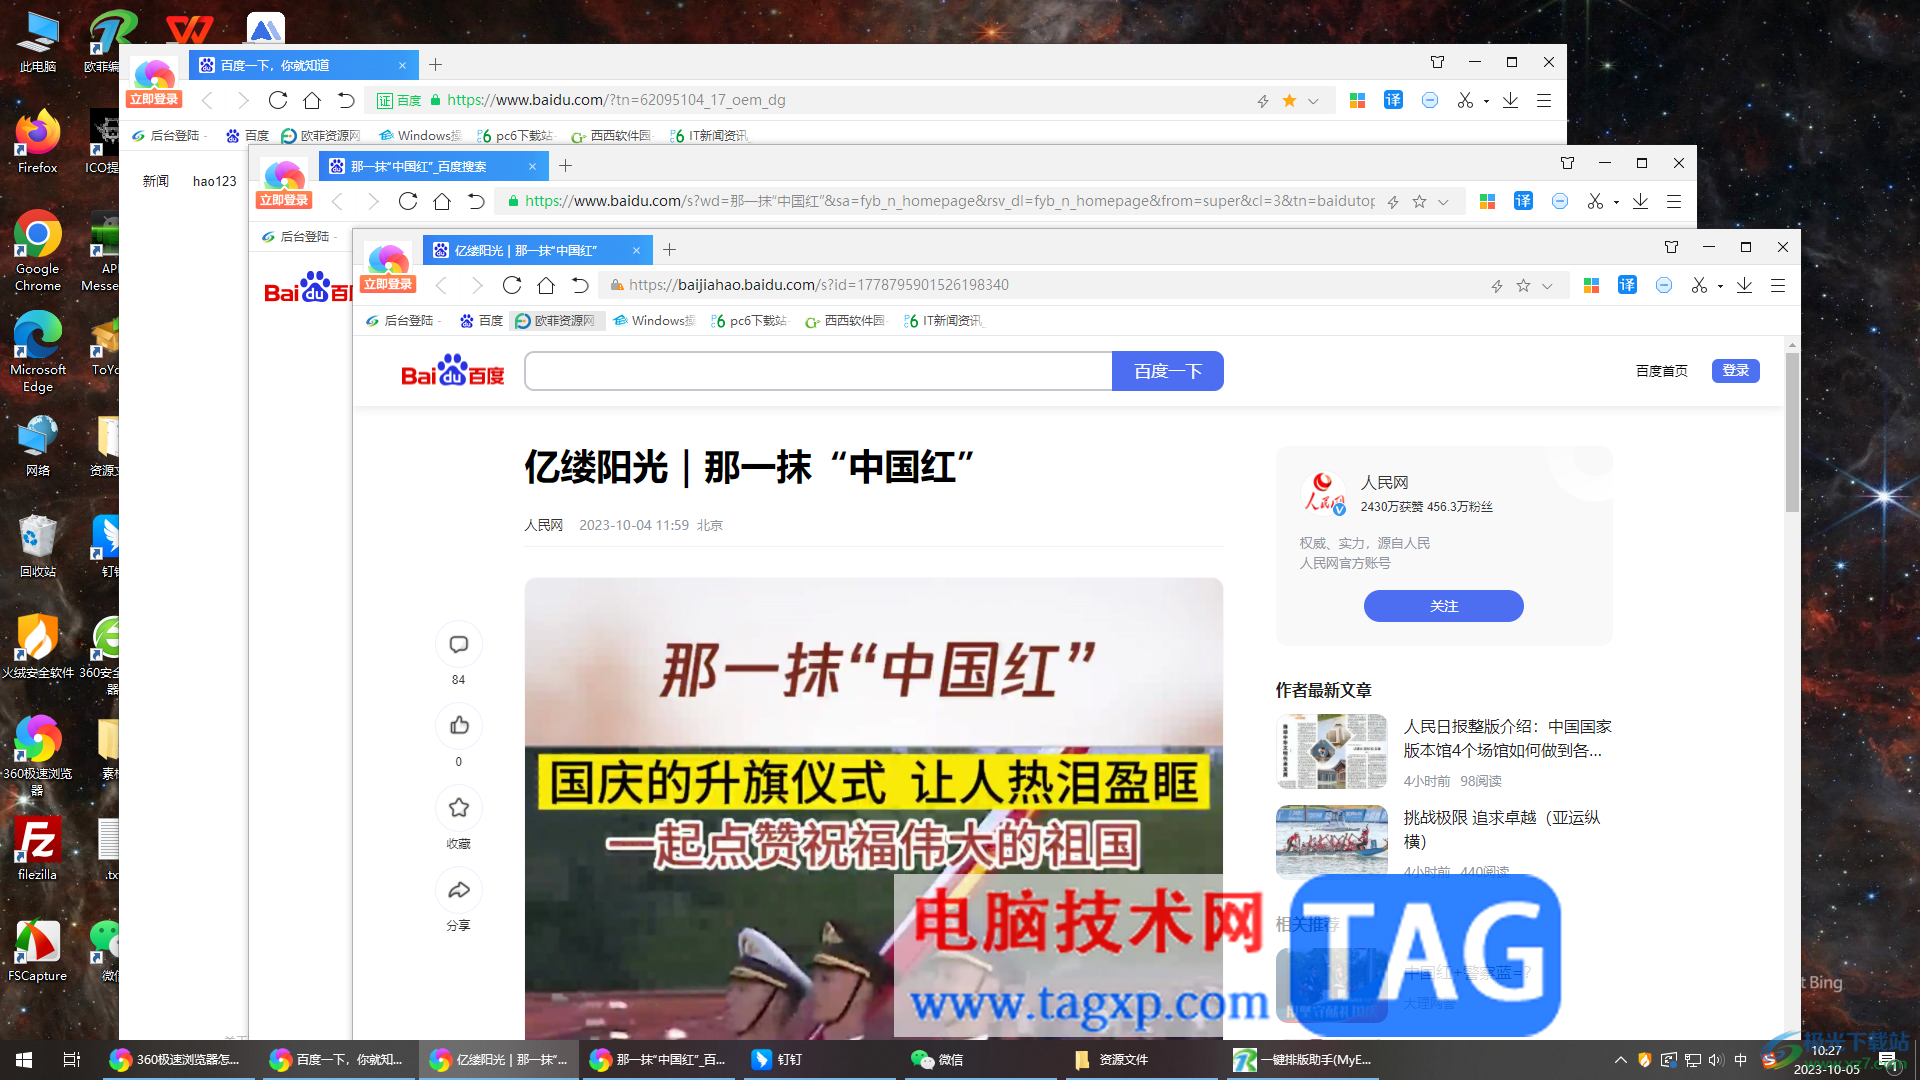Click the home icon in front browser window
This screenshot has width=1920, height=1080.
coord(546,286)
